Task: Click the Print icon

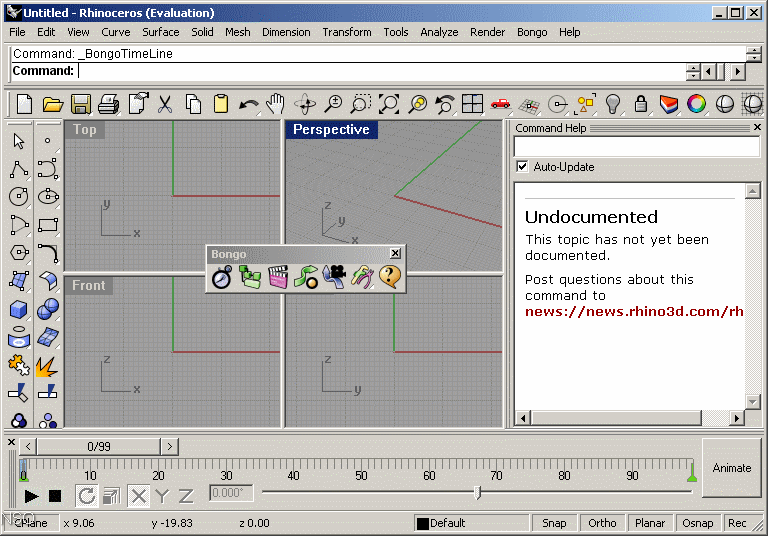Action: click(x=109, y=104)
